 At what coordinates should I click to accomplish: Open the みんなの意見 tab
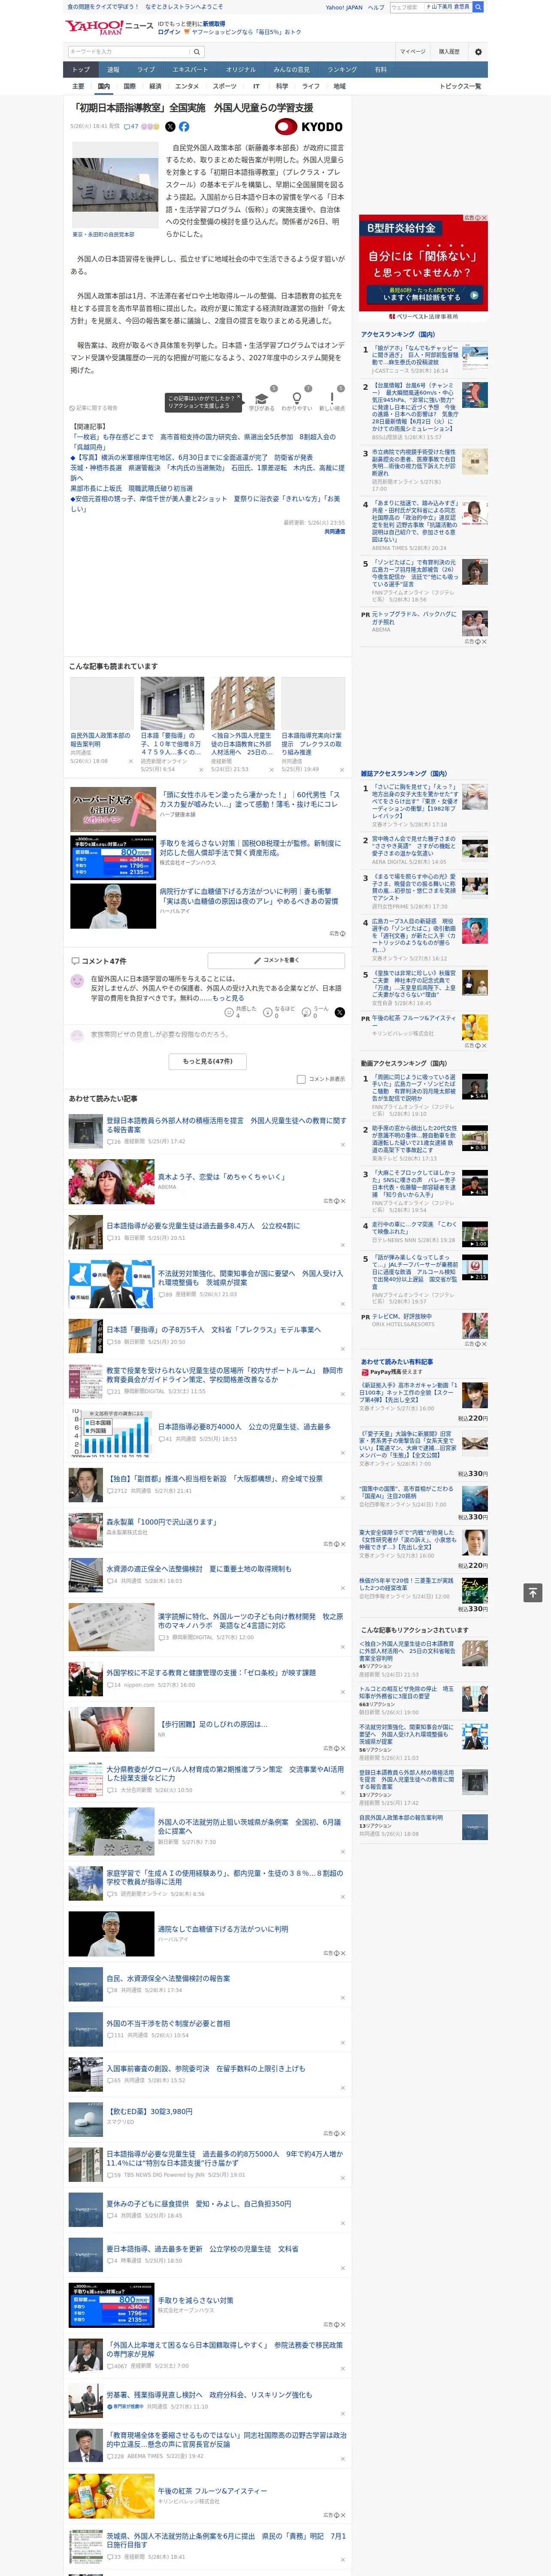pos(291,70)
